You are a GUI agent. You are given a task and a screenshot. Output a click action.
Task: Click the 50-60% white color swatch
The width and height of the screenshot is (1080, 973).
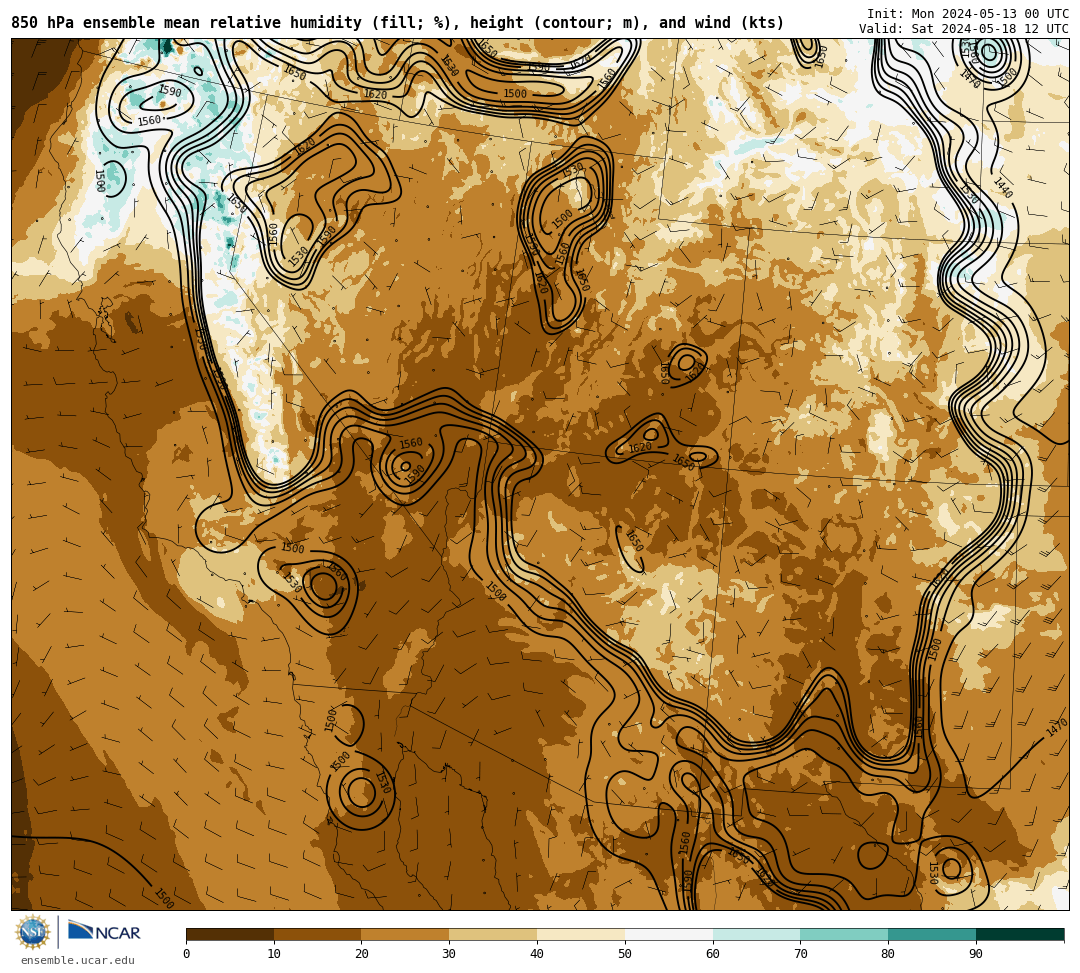(x=669, y=934)
